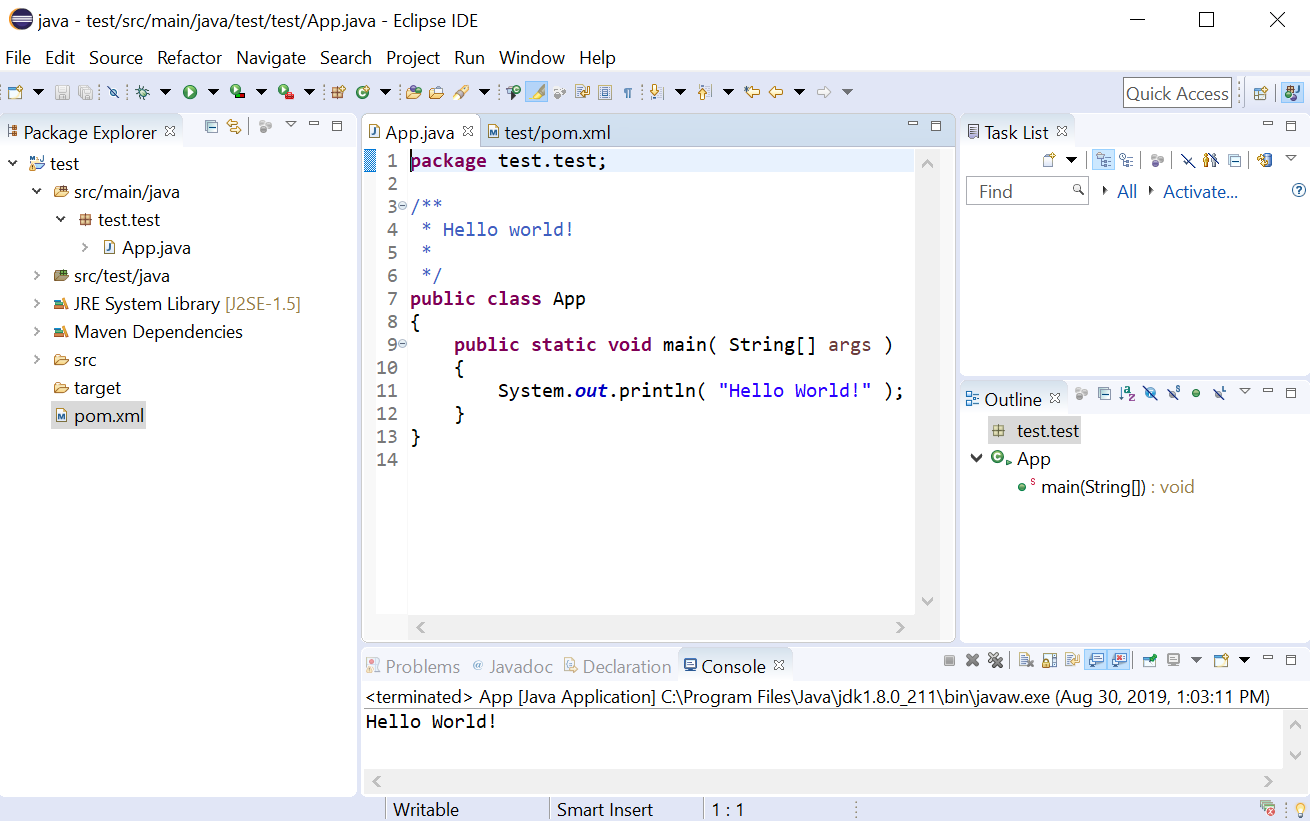Launch Debug mode from the toolbar

(x=143, y=91)
